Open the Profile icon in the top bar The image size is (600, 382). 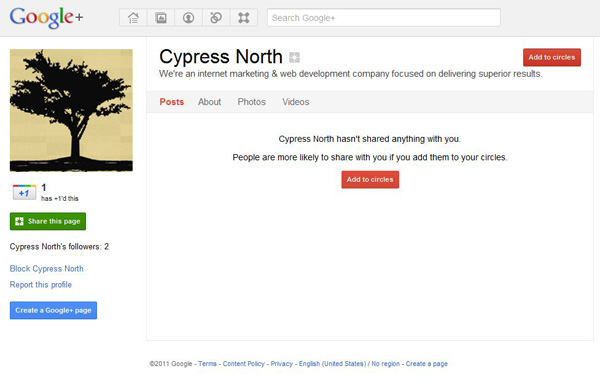click(x=188, y=18)
